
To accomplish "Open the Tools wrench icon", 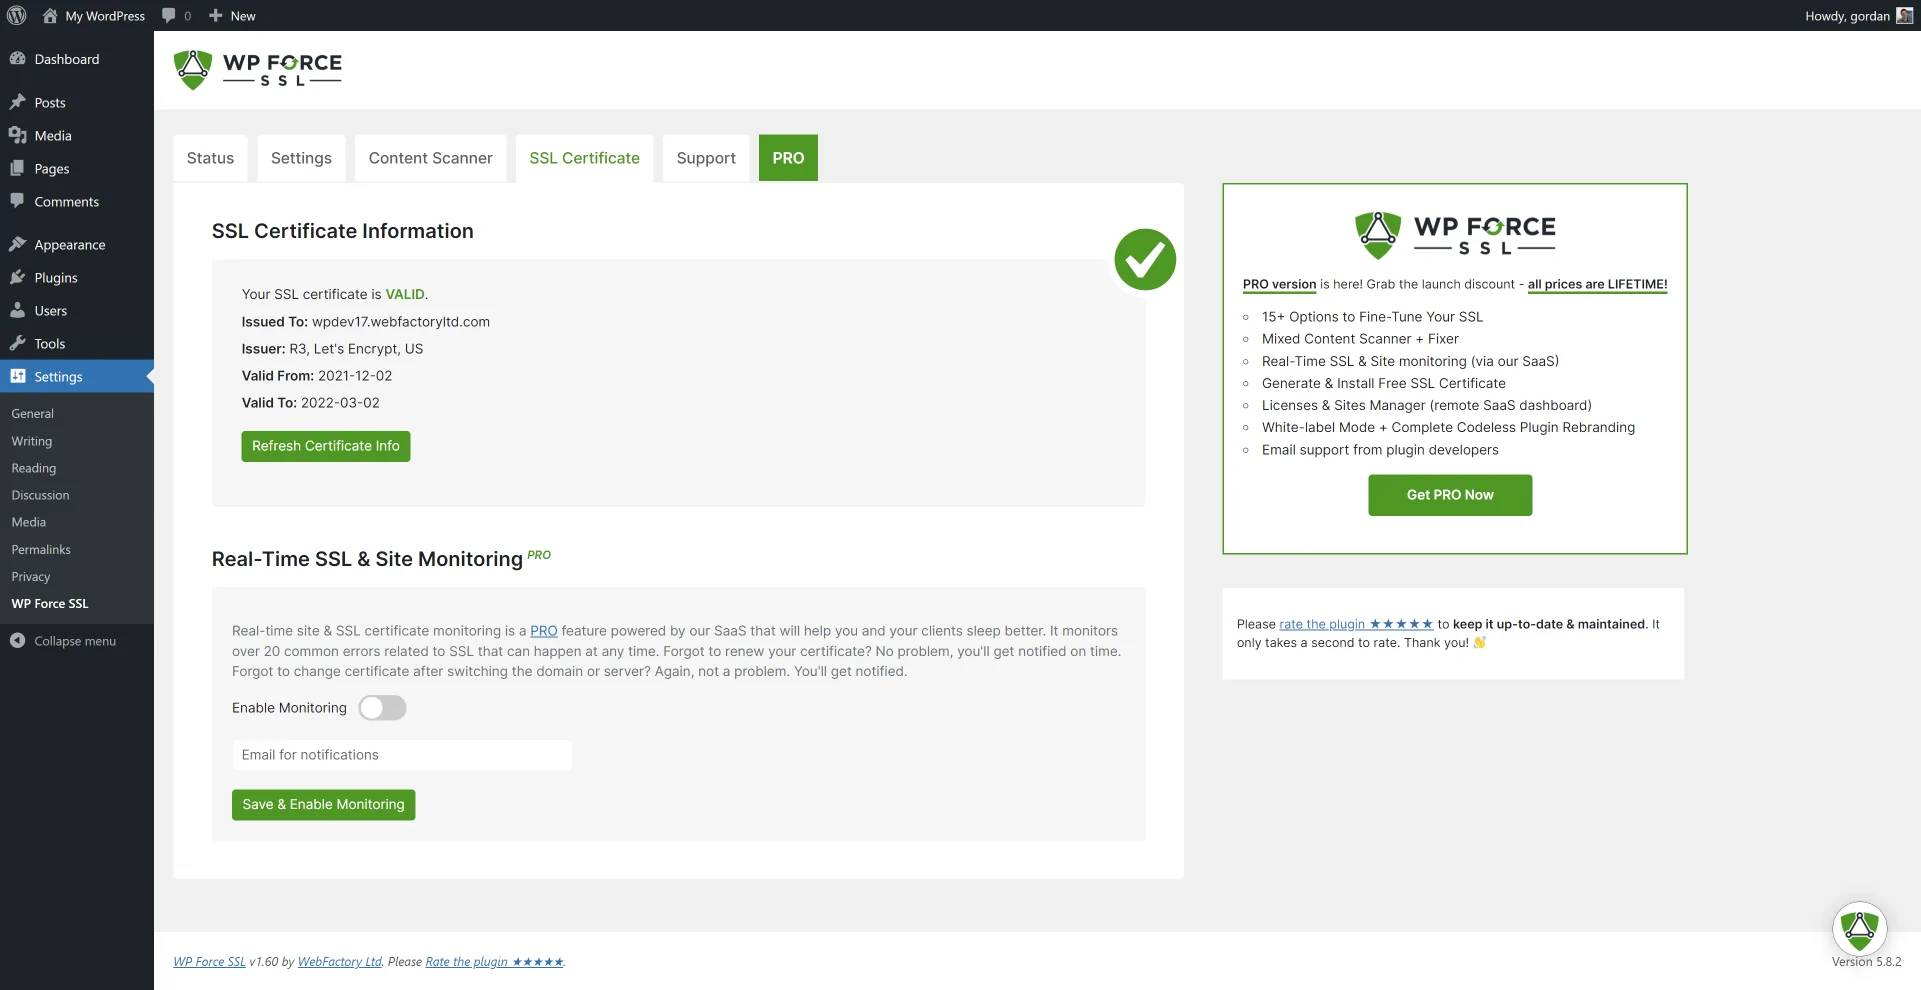I will pyautogui.click(x=18, y=343).
